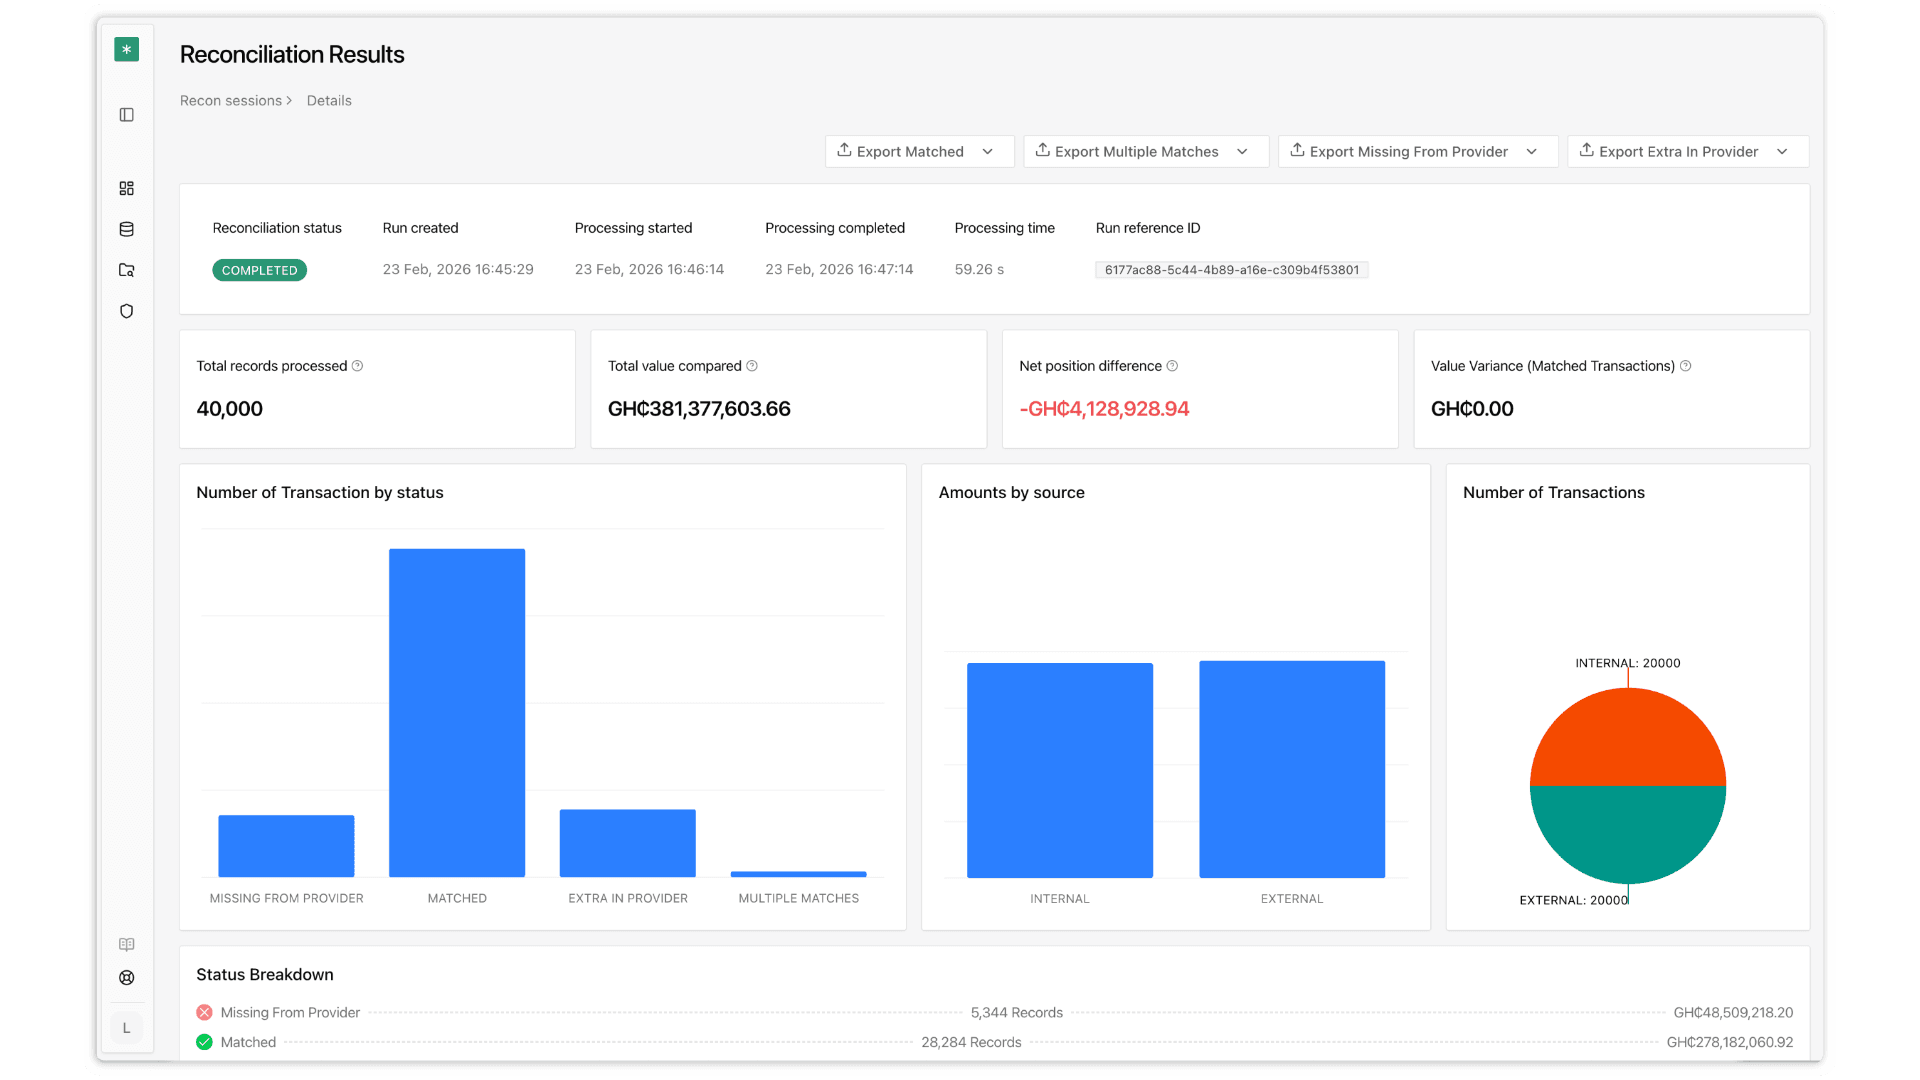Click the Status Breakdown heading
This screenshot has height=1080, width=1920.
(x=265, y=975)
